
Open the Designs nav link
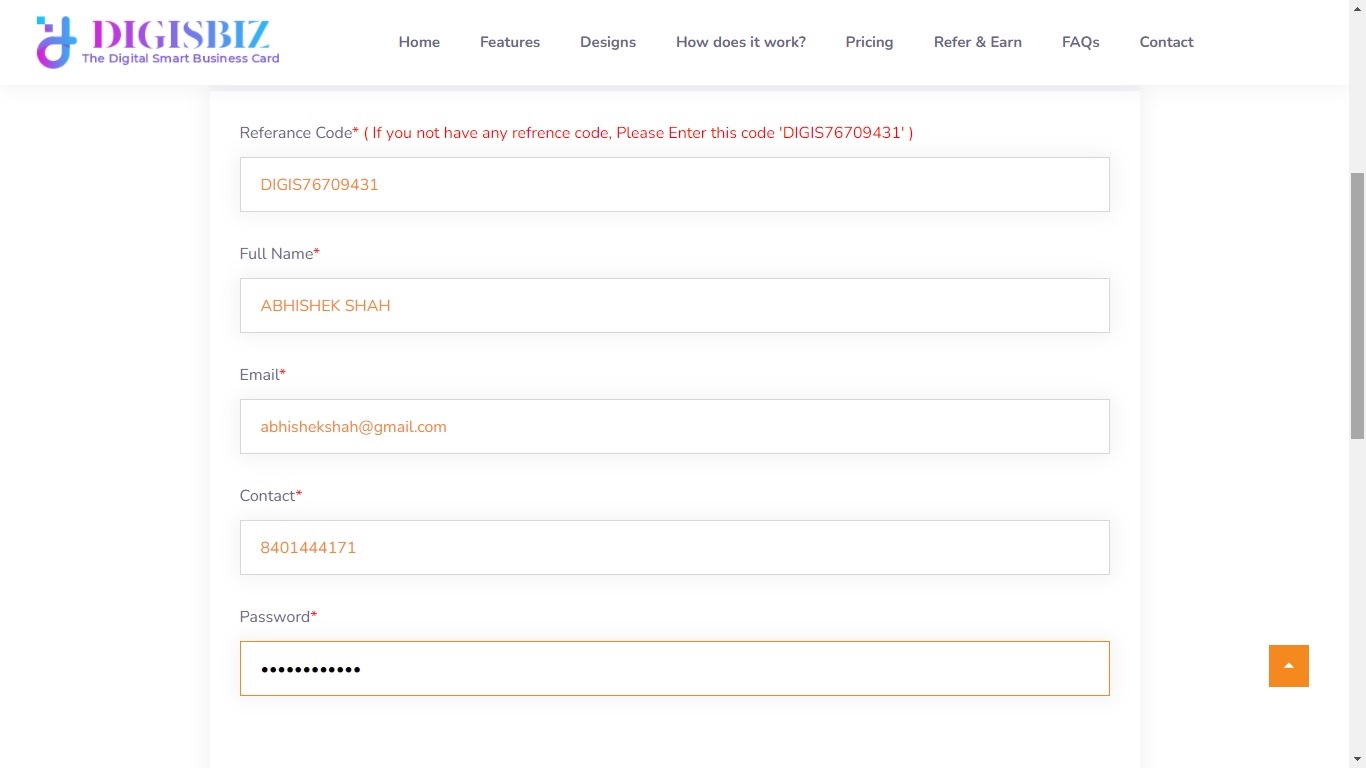coord(608,42)
